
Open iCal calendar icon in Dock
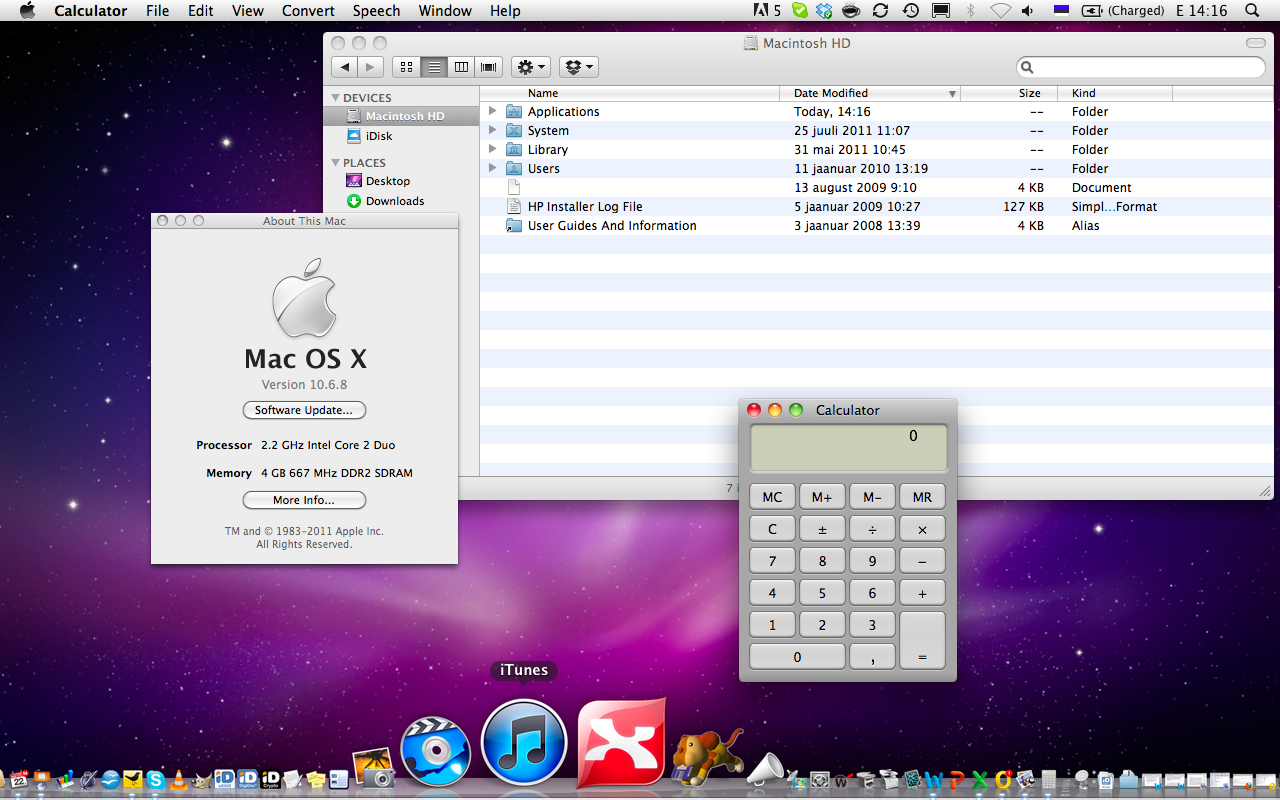pos(19,779)
